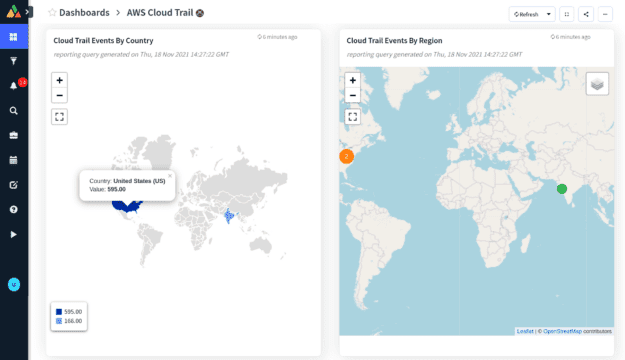Zoom out on the Region map

pyautogui.click(x=352, y=95)
